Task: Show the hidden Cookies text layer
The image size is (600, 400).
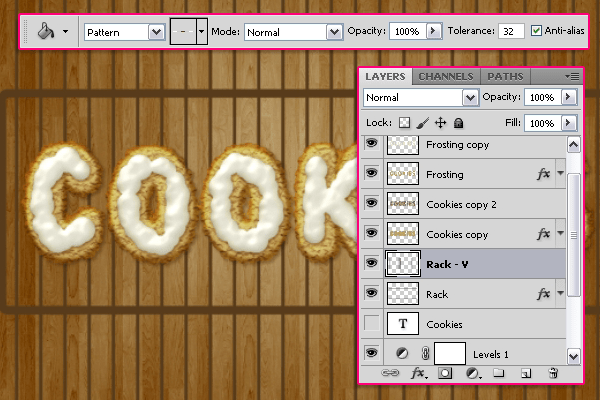Action: point(372,323)
